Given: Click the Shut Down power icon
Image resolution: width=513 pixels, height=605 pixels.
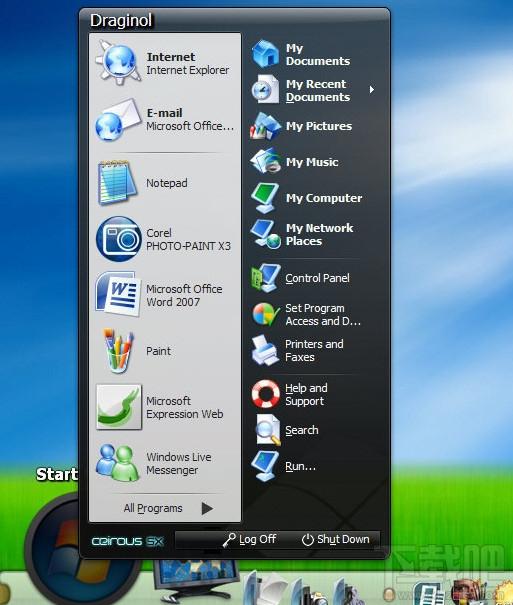Looking at the screenshot, I should pos(307,540).
